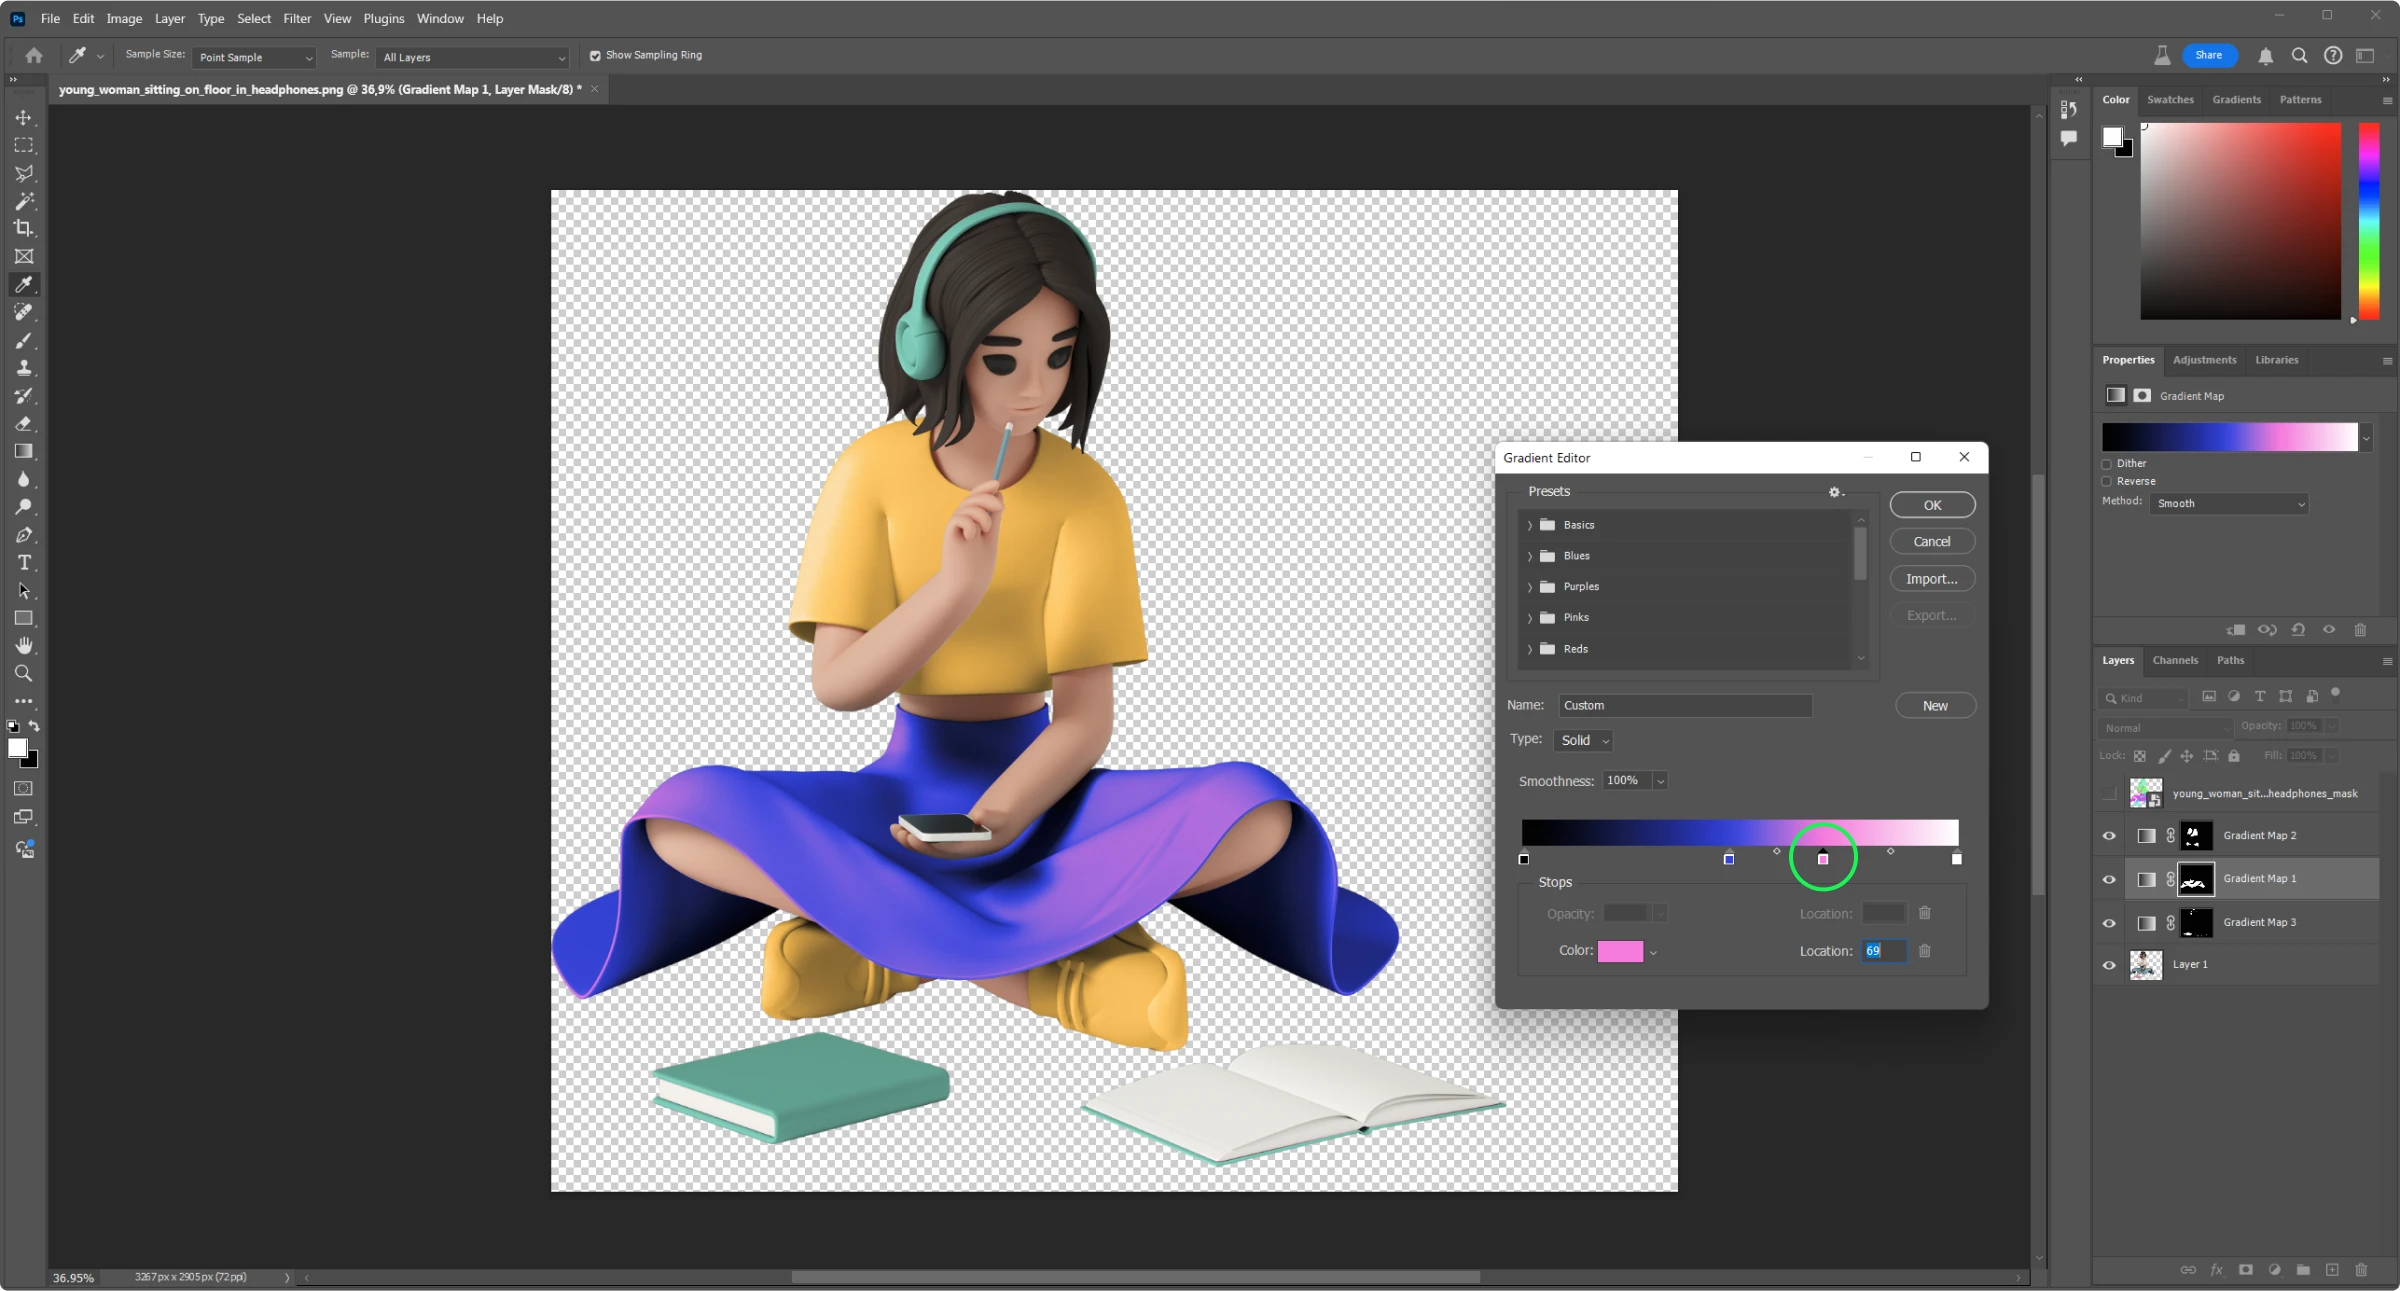Click the New gradient button
The width and height of the screenshot is (2400, 1291).
click(1935, 706)
